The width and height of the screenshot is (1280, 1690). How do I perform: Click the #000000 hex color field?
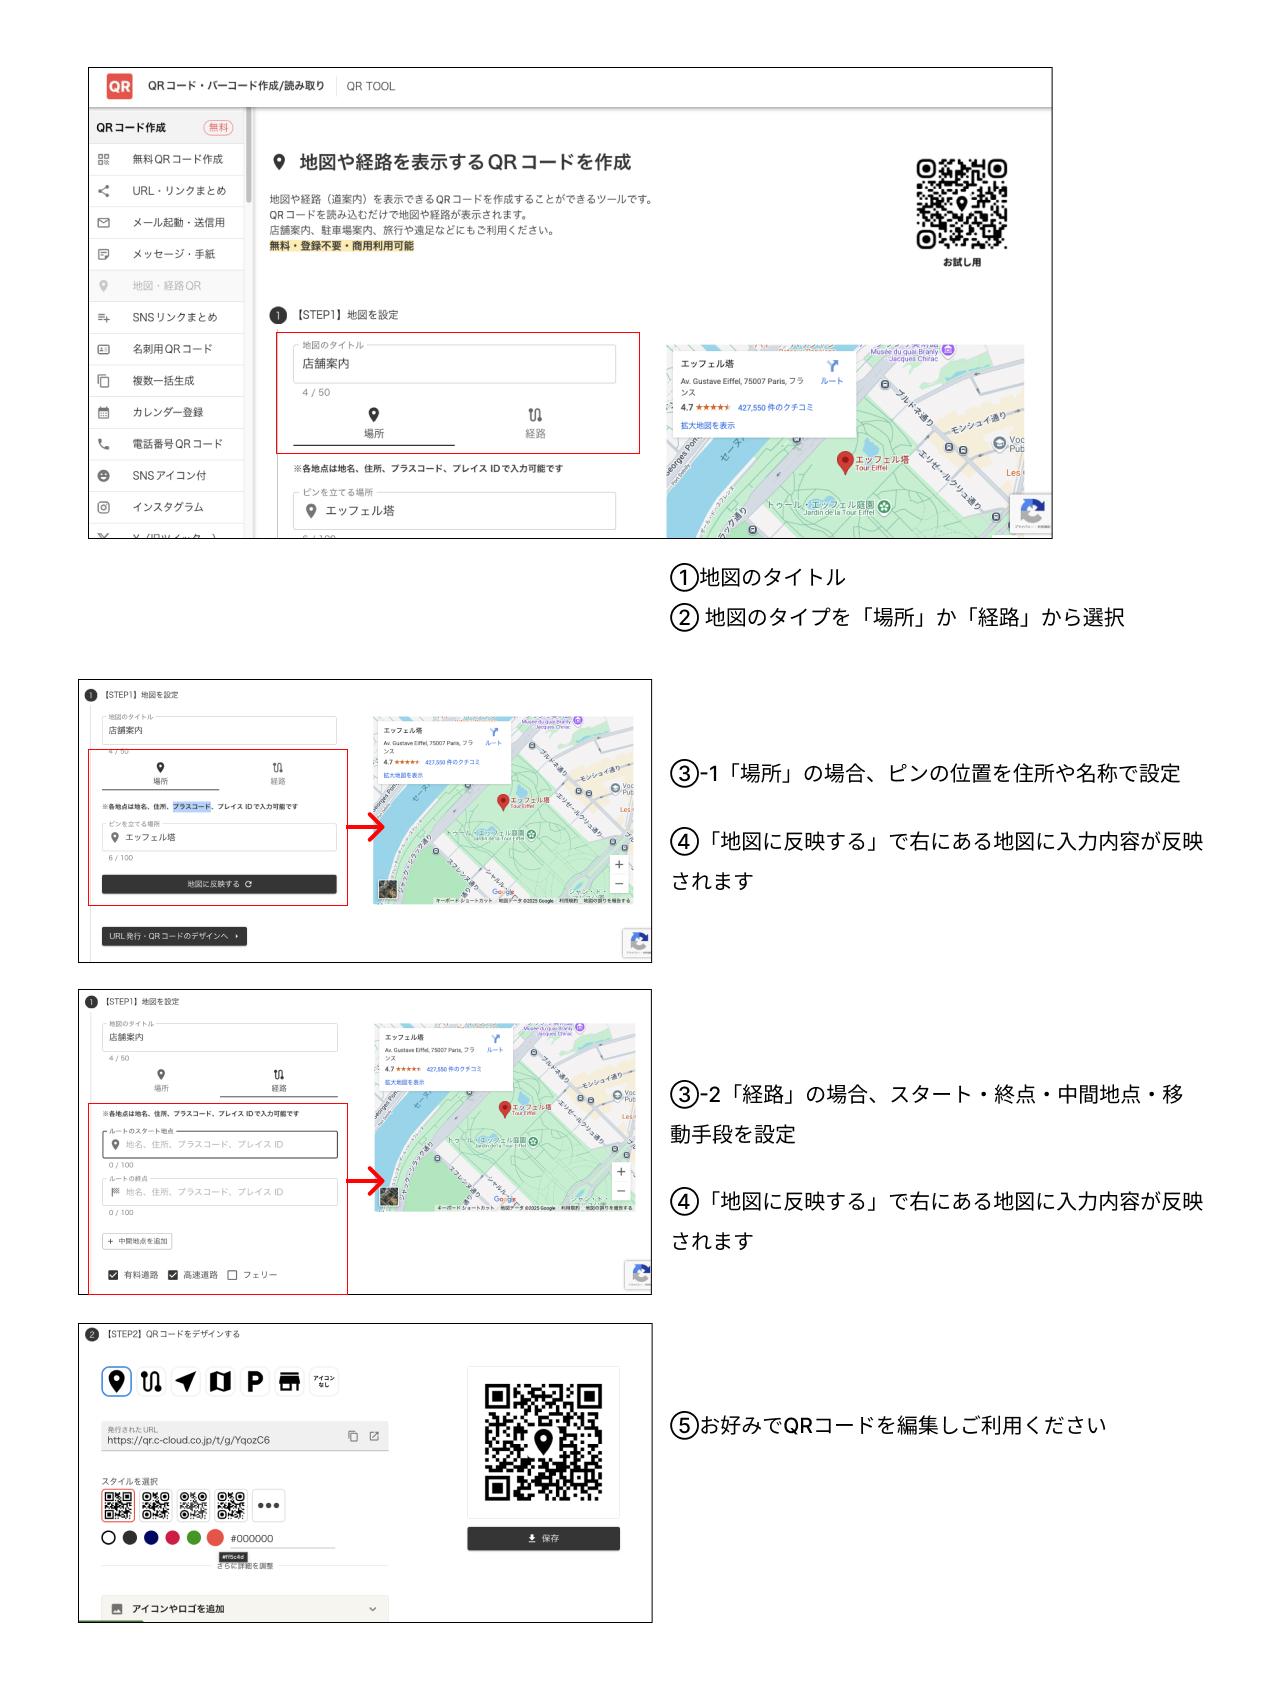click(x=281, y=1539)
